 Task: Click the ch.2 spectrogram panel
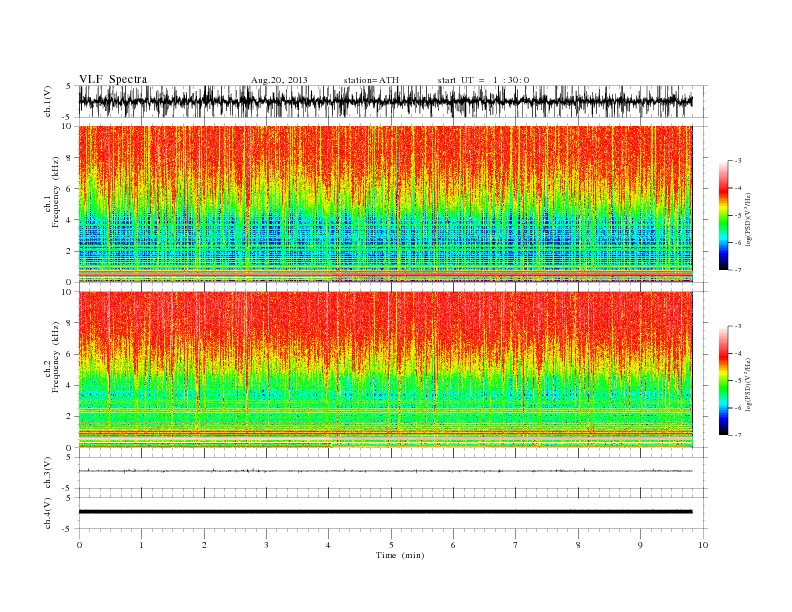tap(386, 369)
